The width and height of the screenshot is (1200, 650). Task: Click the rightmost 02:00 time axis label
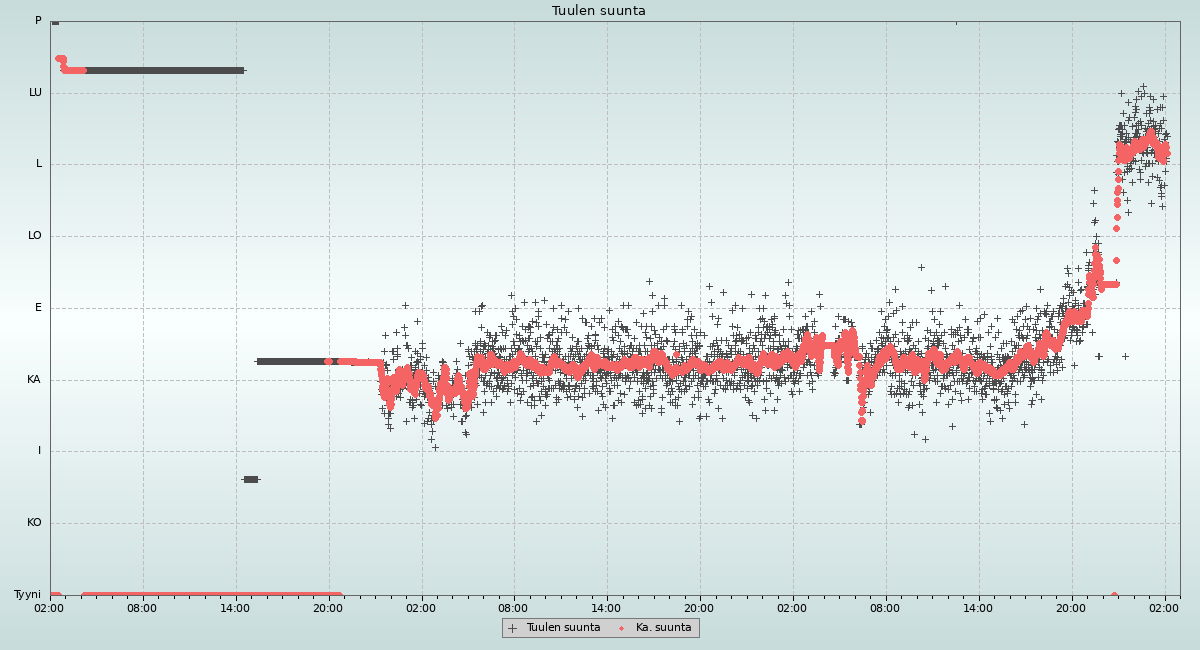[1165, 607]
